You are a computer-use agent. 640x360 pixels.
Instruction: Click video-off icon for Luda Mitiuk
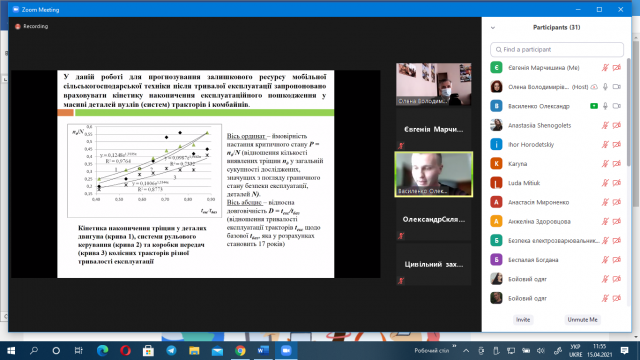[617, 183]
